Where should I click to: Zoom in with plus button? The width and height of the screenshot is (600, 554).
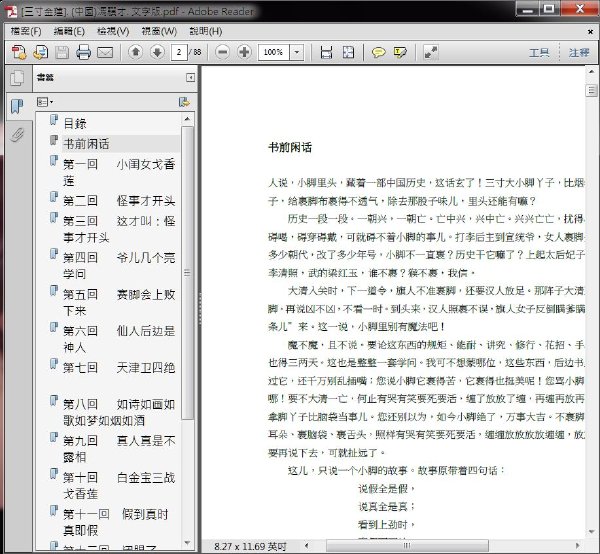pyautogui.click(x=244, y=52)
